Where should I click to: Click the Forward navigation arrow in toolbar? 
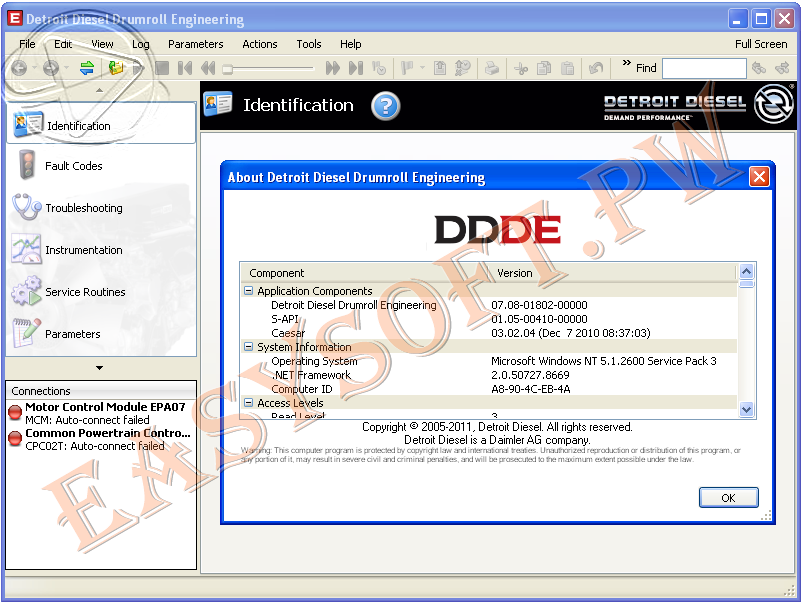point(51,68)
